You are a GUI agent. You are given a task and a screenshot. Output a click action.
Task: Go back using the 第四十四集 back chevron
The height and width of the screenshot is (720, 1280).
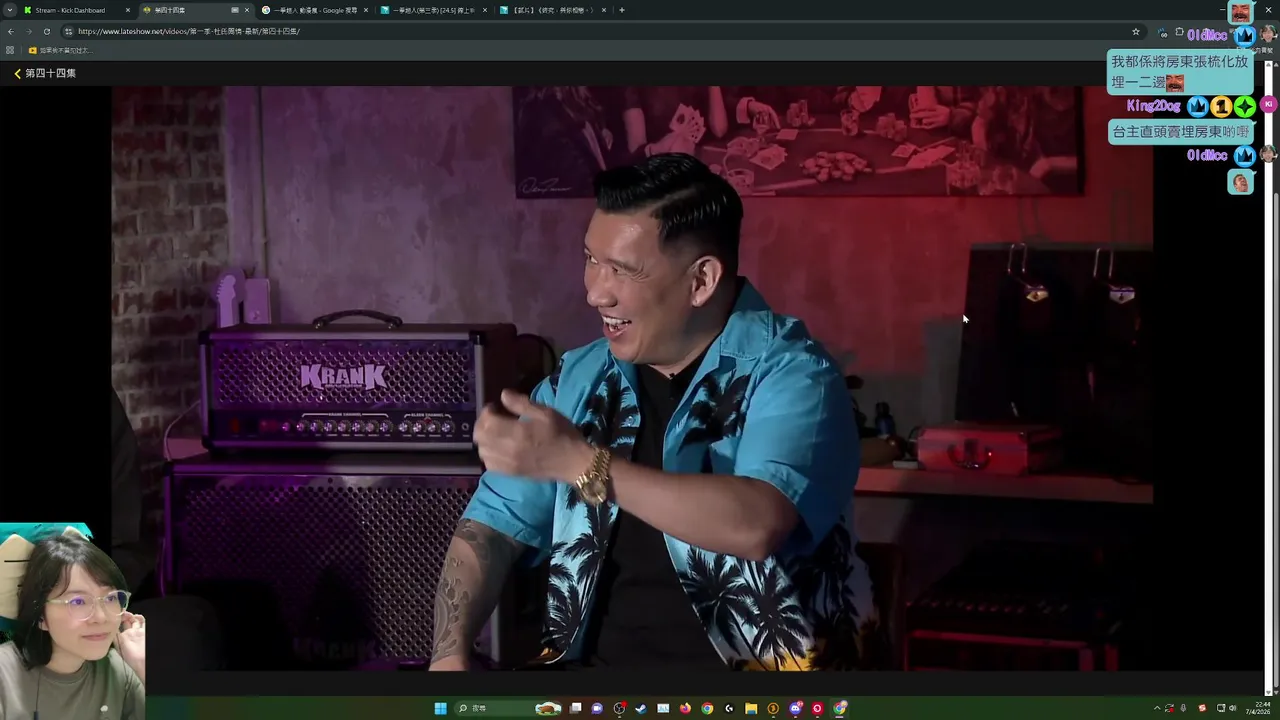17,73
